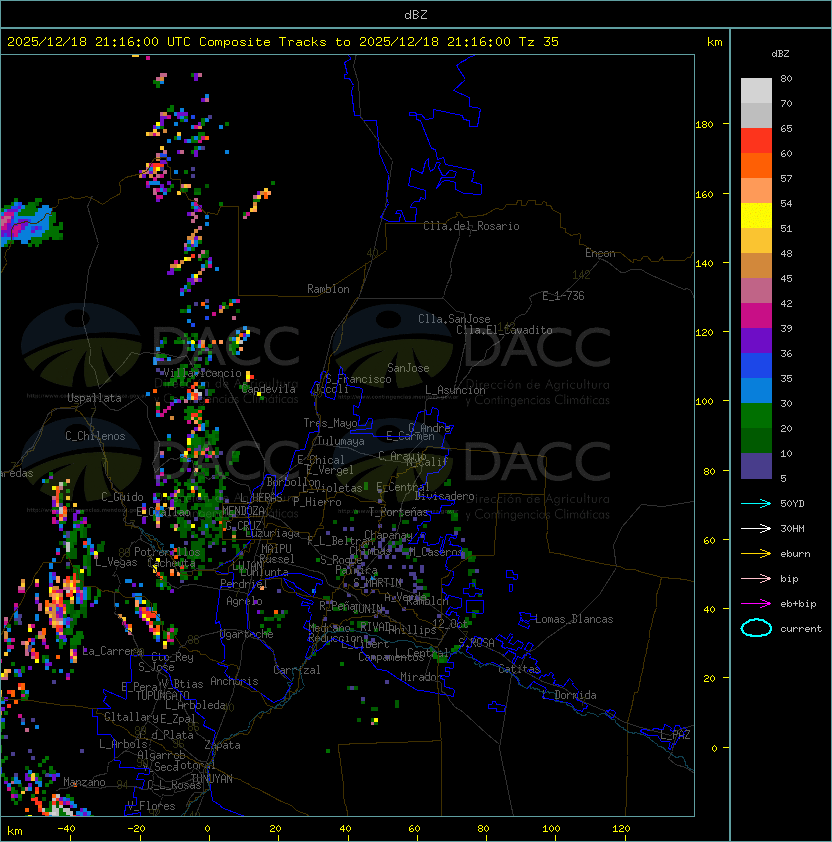Click the yellow eburn arrow in legend
This screenshot has width=832, height=842.
pos(756,554)
